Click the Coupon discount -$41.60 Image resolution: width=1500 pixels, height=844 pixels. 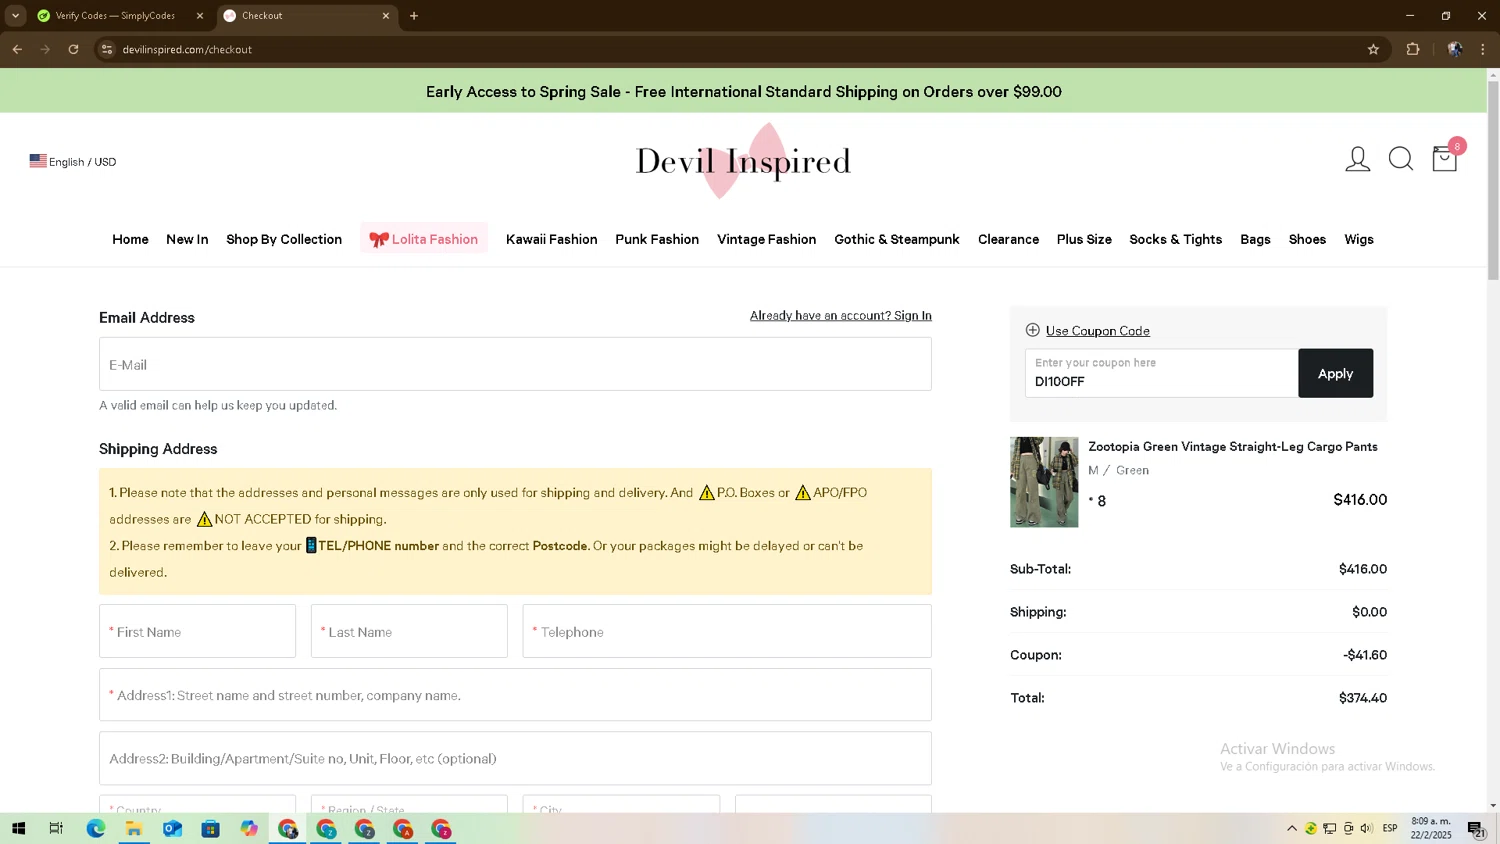(1365, 655)
